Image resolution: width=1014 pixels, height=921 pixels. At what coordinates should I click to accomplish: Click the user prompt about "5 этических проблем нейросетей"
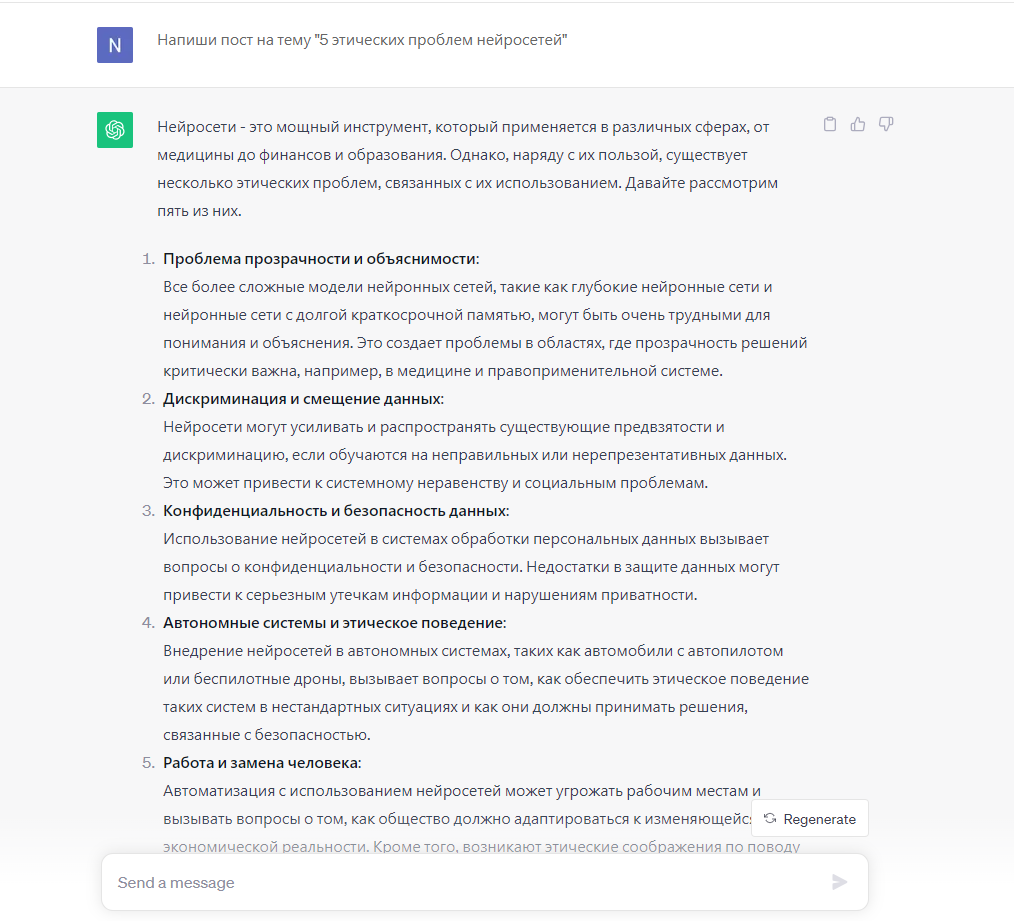(x=362, y=41)
